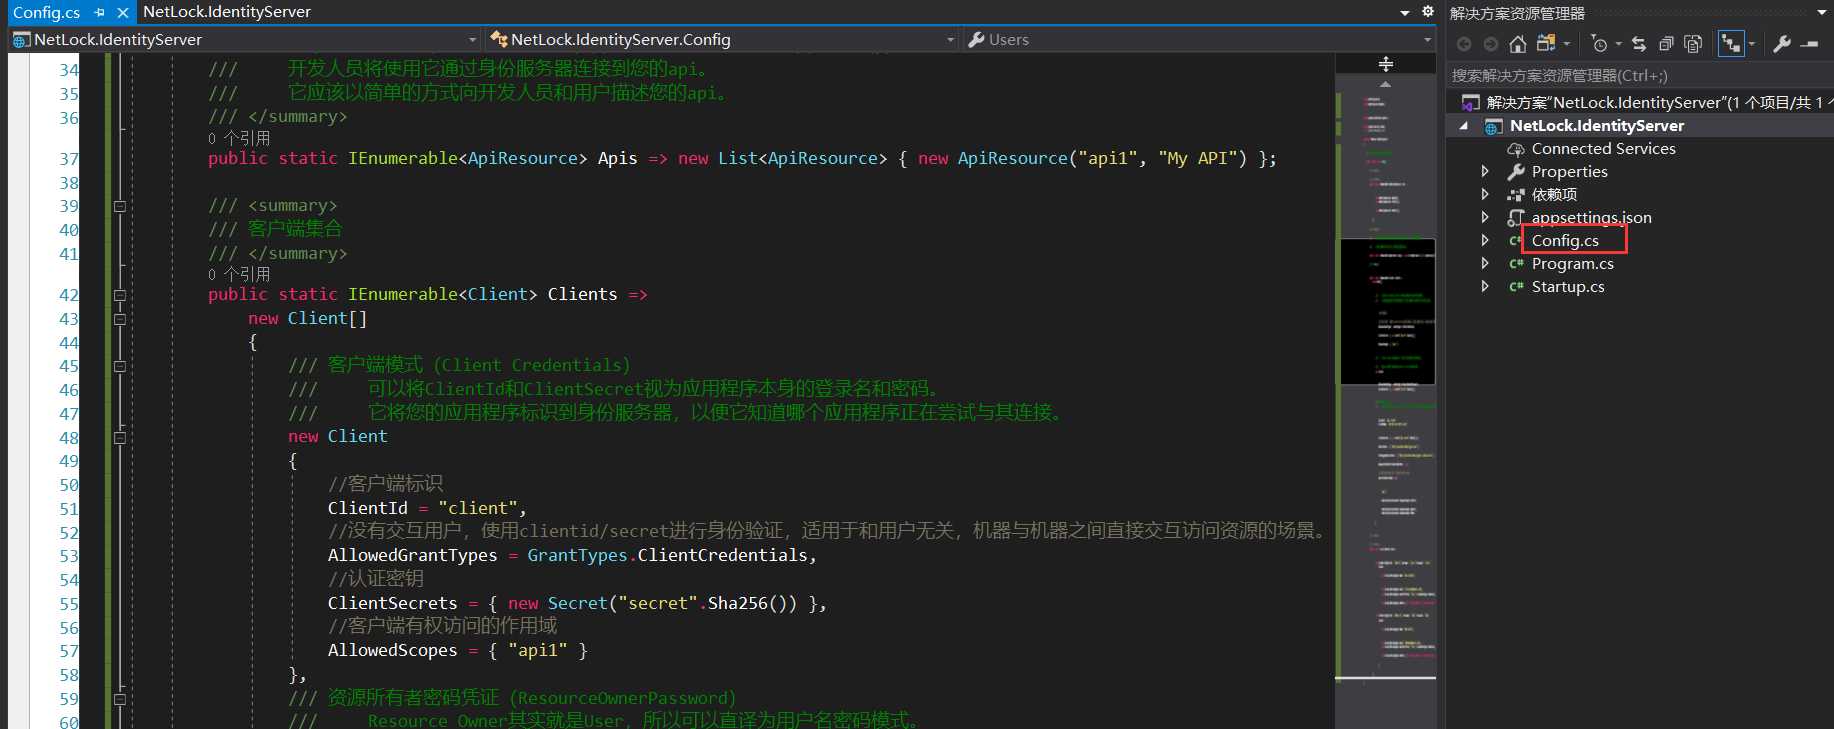The width and height of the screenshot is (1834, 729).
Task: Expand the Startup.cs node arrow
Action: (1485, 287)
